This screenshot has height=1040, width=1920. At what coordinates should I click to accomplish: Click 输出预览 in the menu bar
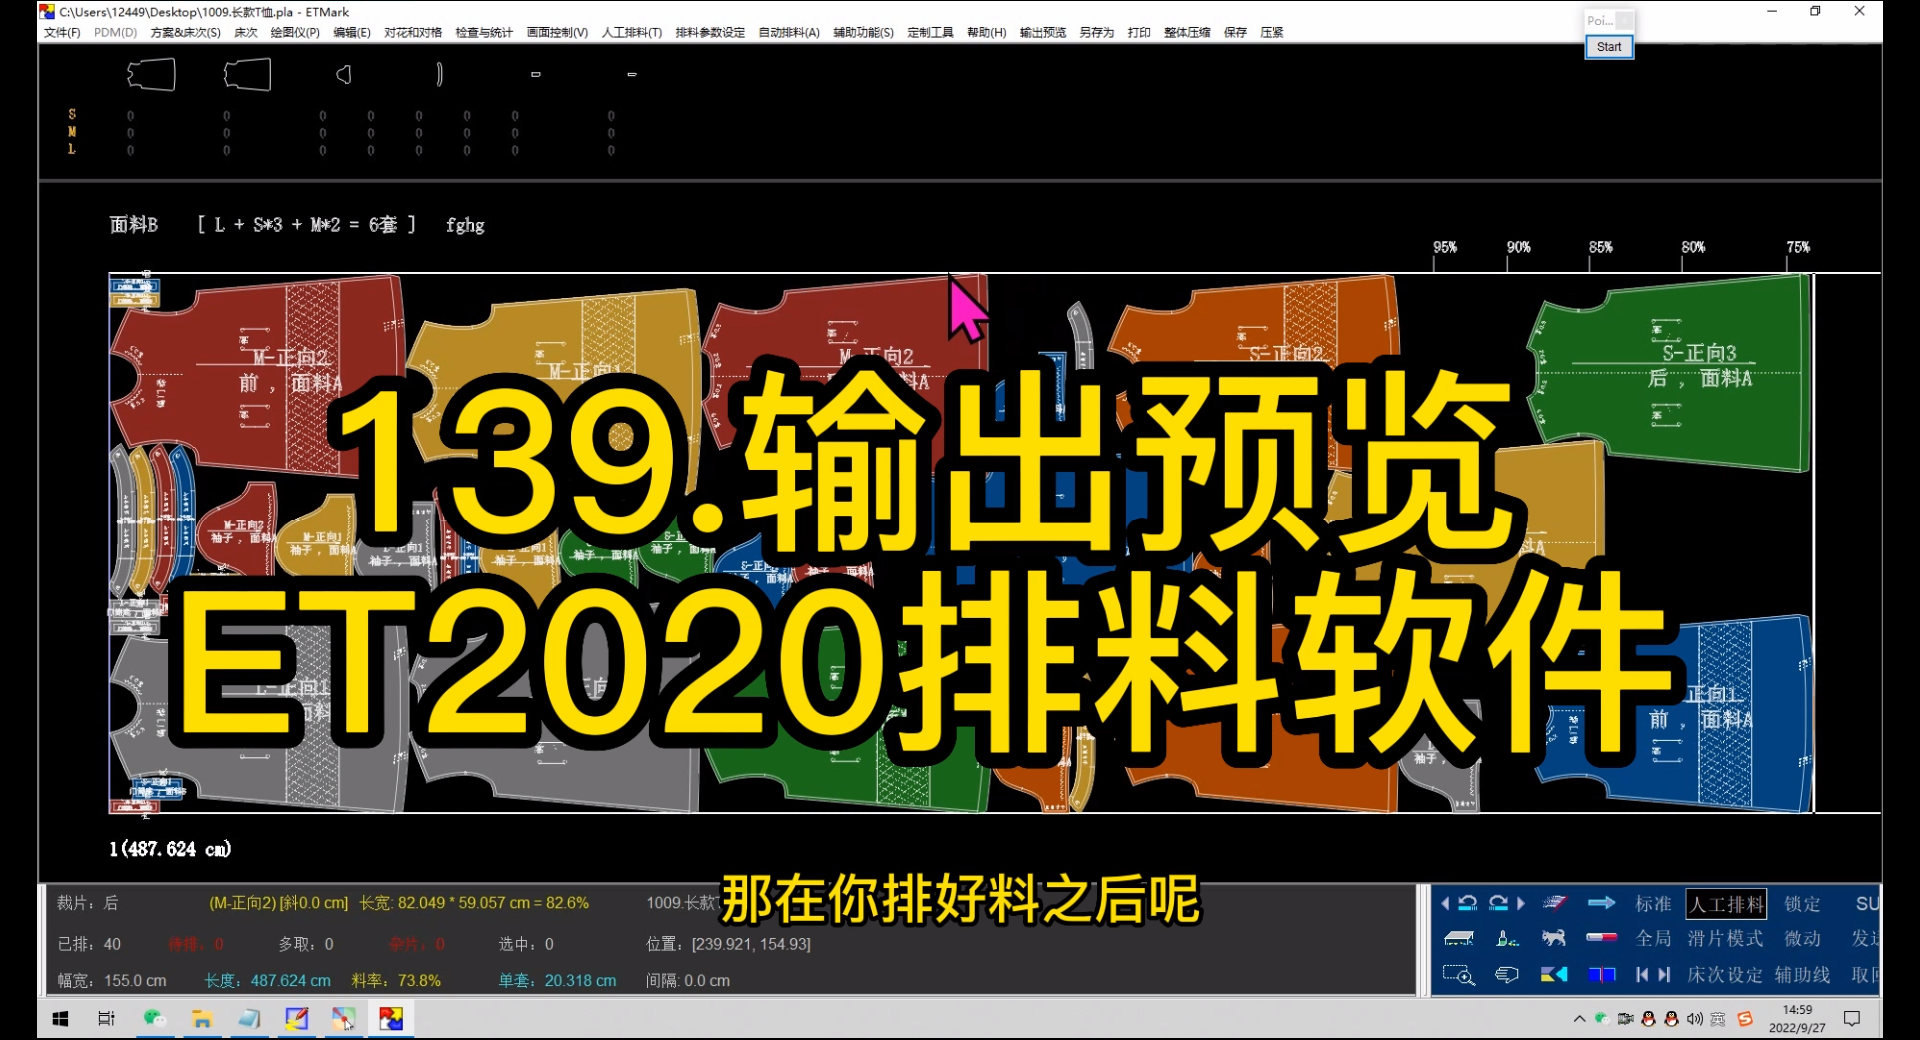click(1042, 32)
